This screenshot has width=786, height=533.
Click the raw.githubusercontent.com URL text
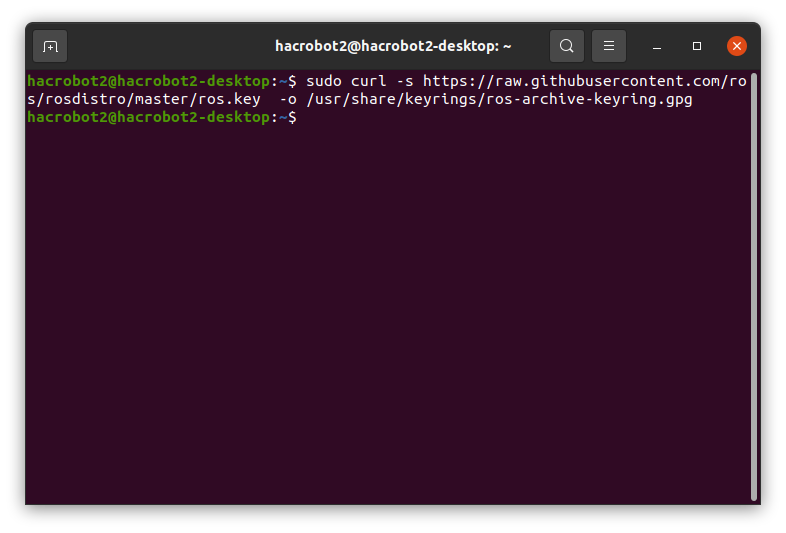pyautogui.click(x=584, y=81)
